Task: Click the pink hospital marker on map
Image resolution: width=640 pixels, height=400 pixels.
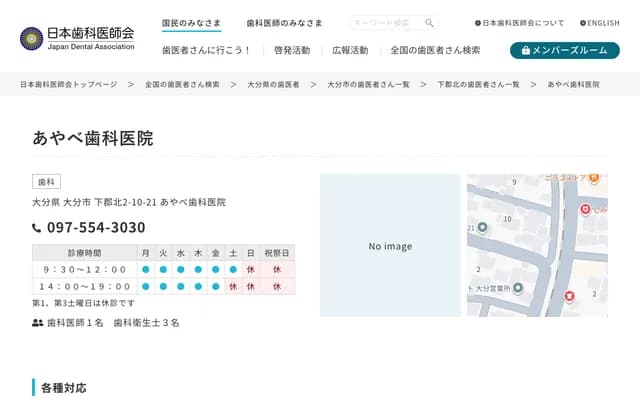Action: (x=586, y=209)
